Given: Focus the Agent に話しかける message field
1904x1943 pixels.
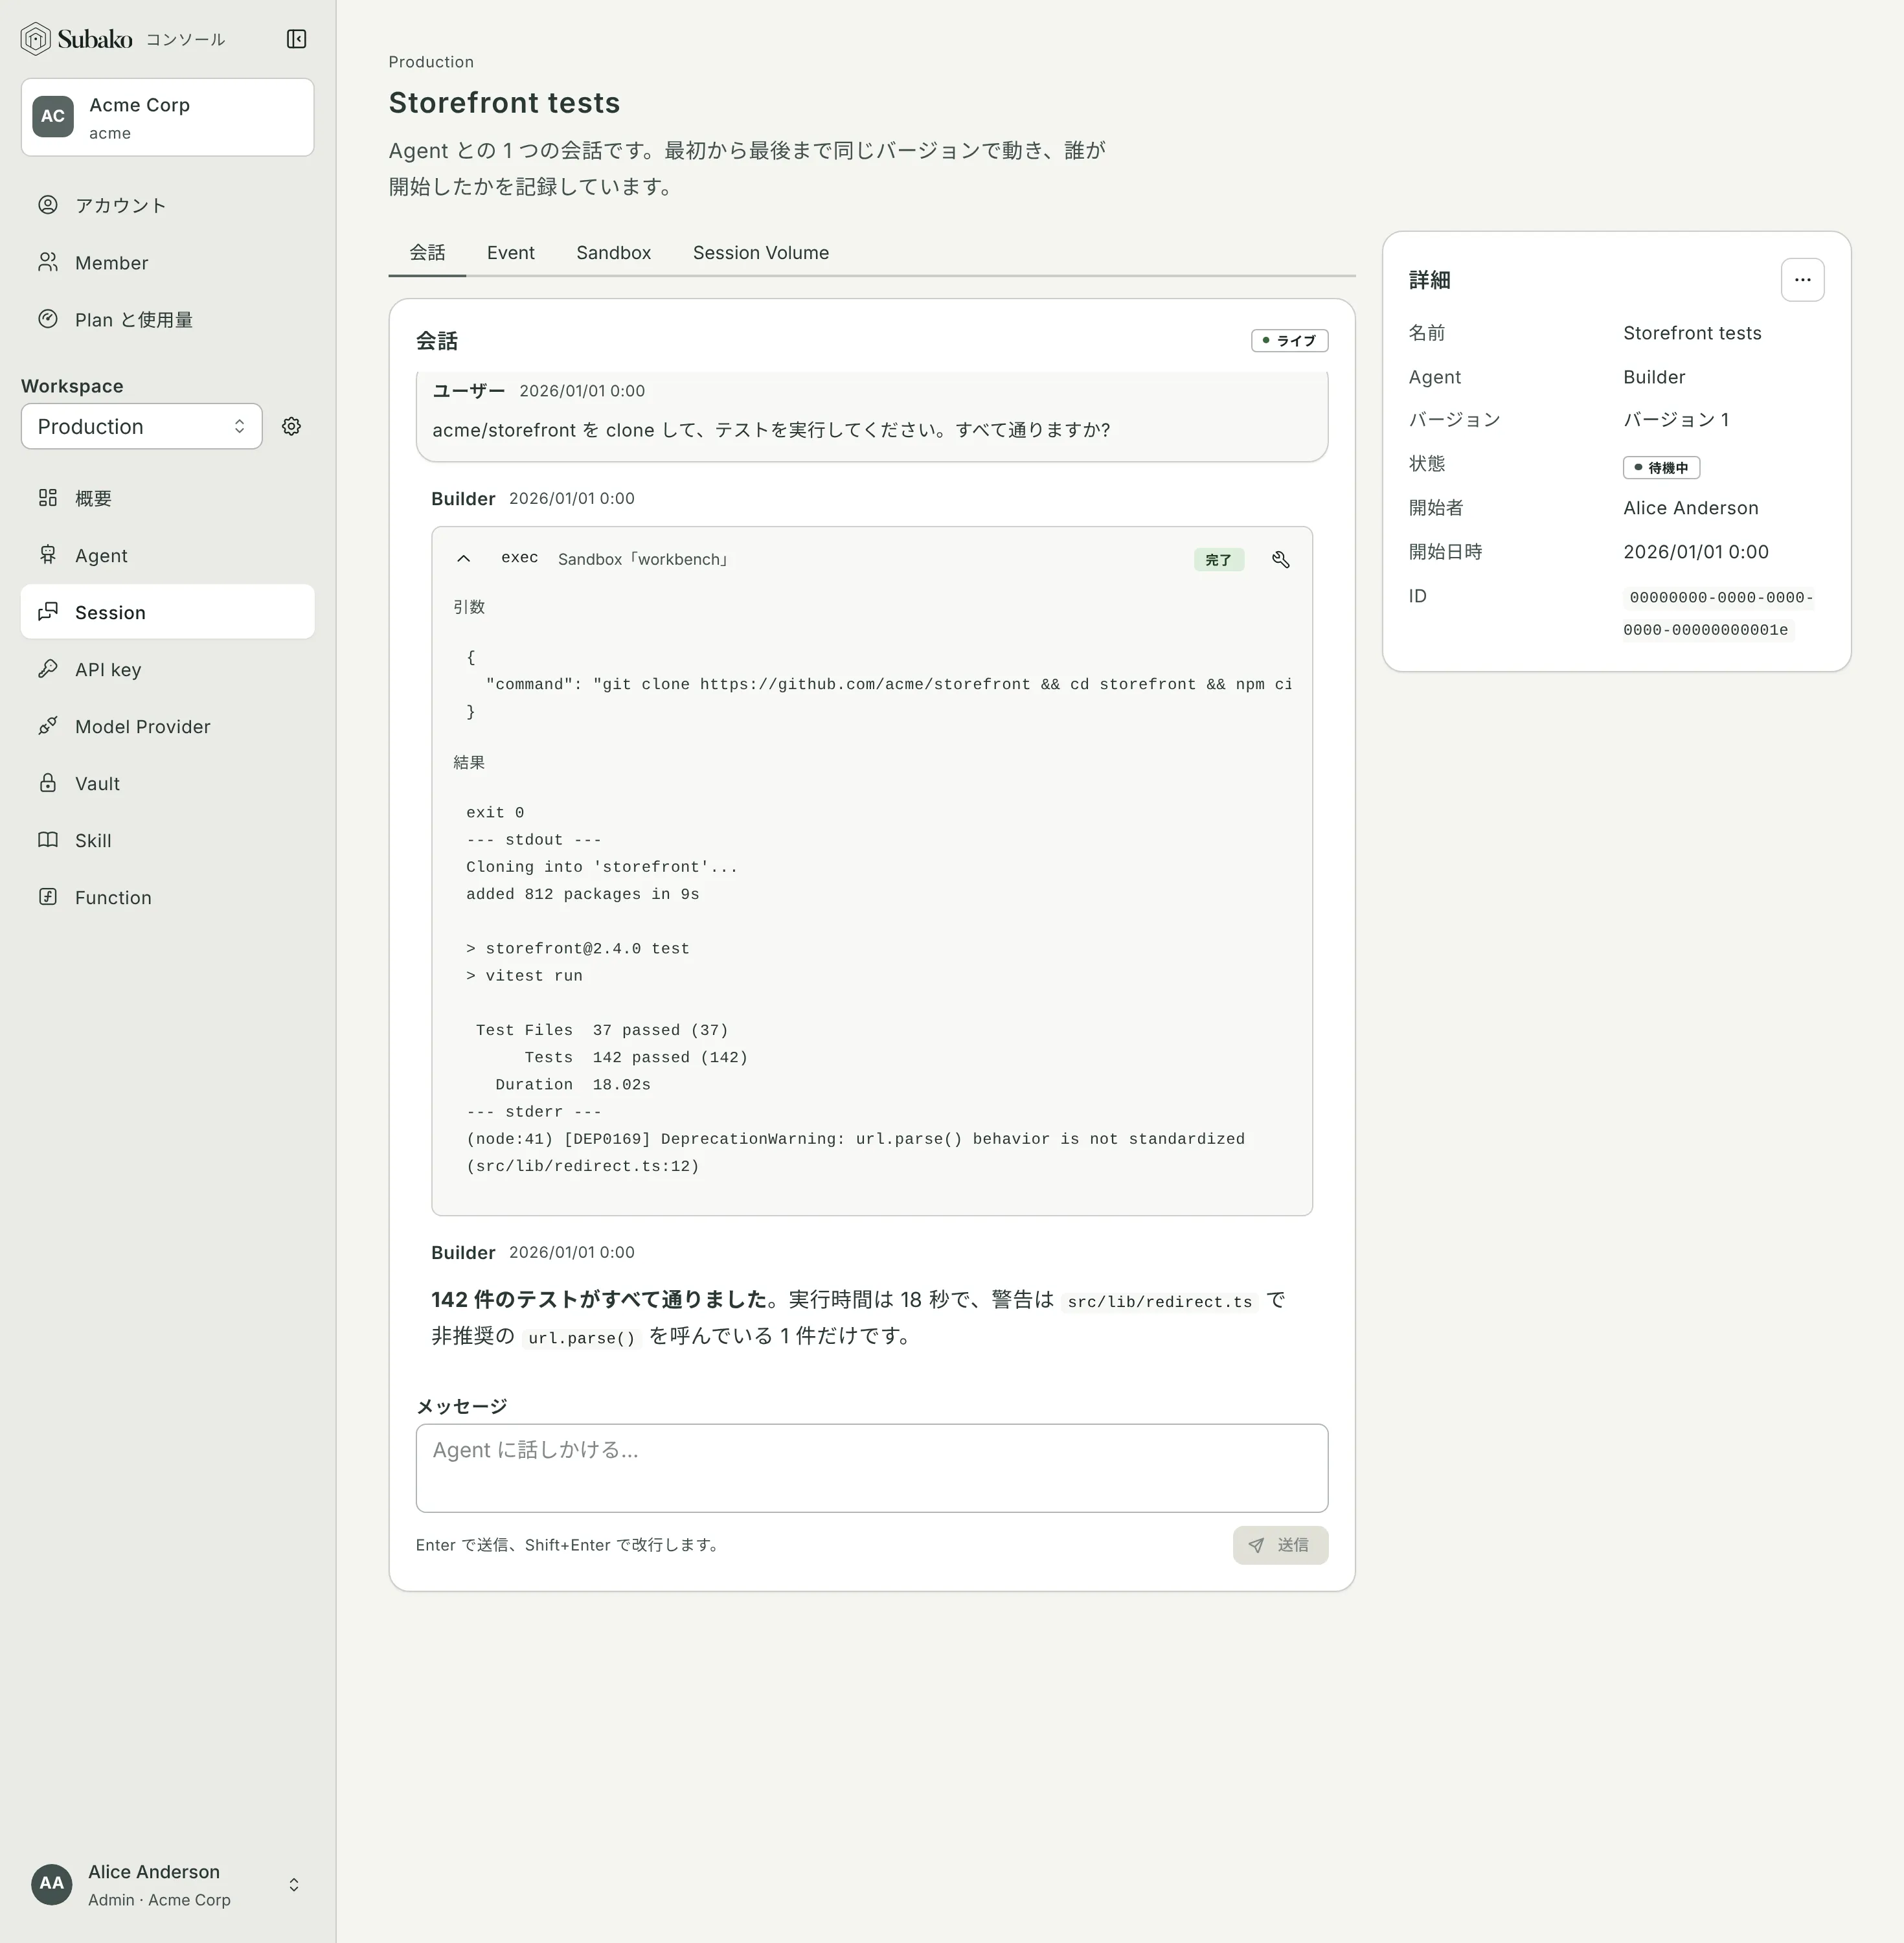Looking at the screenshot, I should tap(872, 1468).
